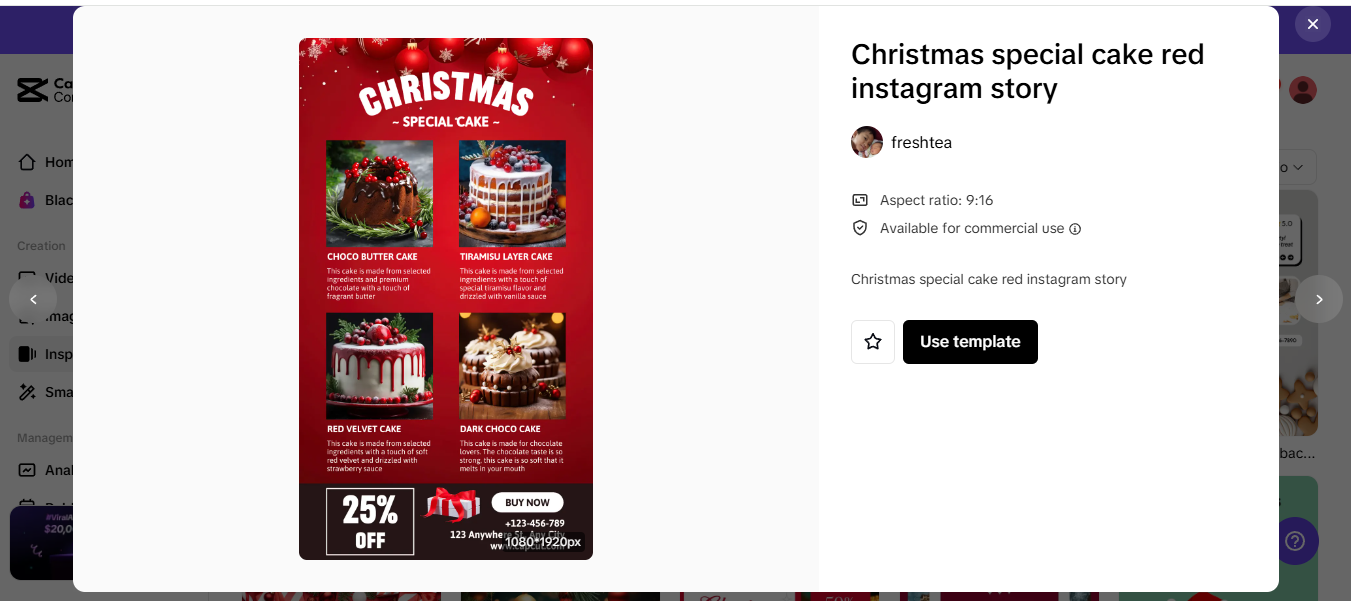Open freshtea creator avatar
Viewport: 1351px width, 601px height.
[867, 142]
